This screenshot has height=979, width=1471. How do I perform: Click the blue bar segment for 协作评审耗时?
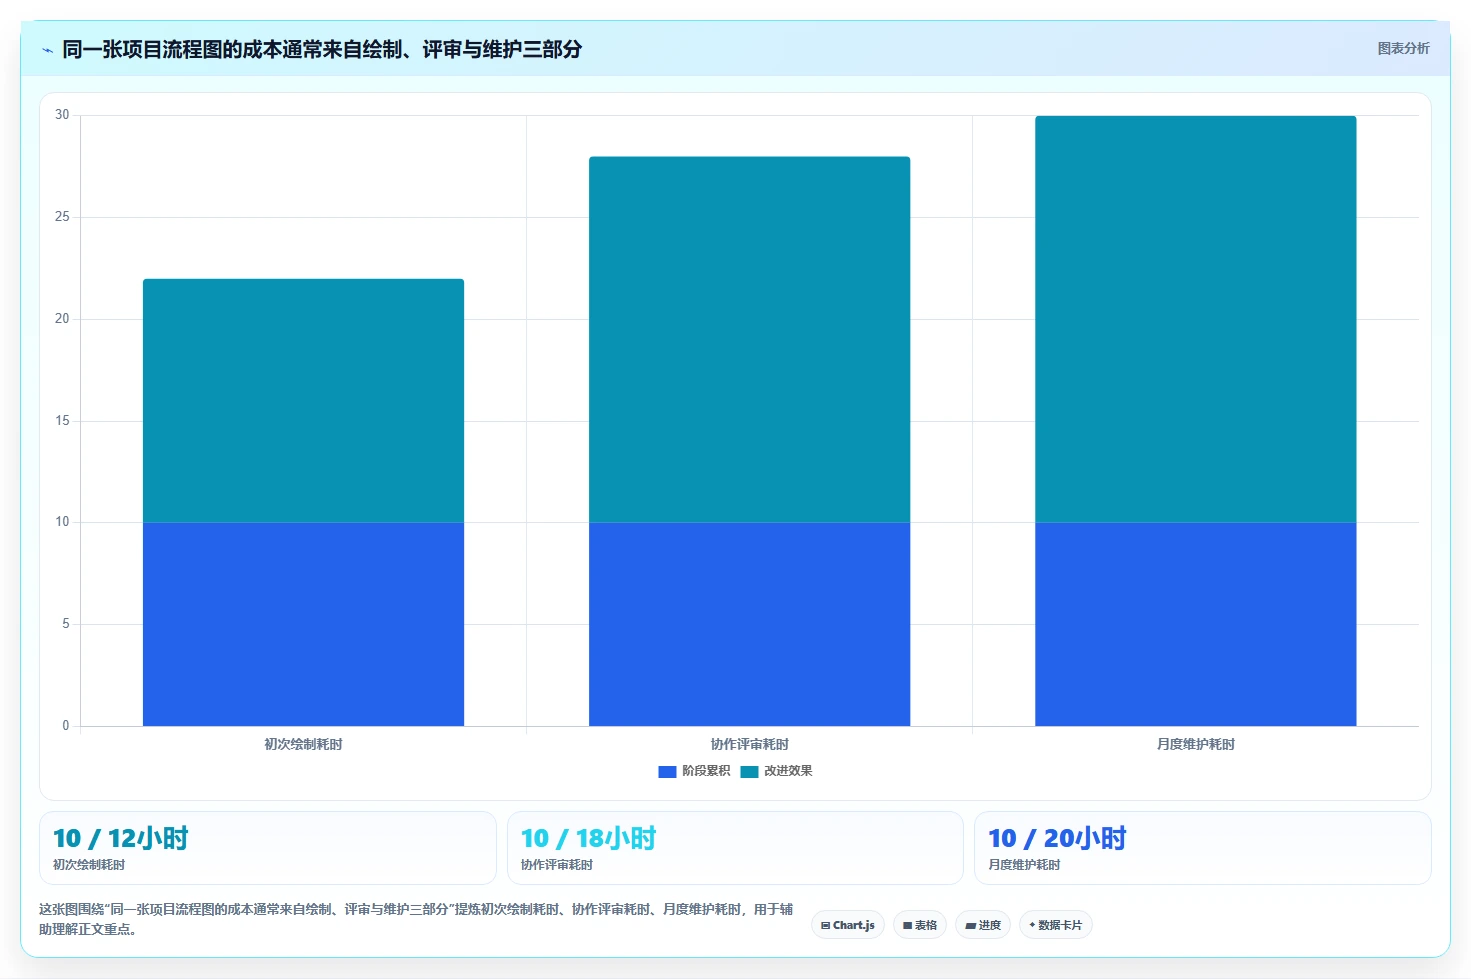[x=749, y=624]
